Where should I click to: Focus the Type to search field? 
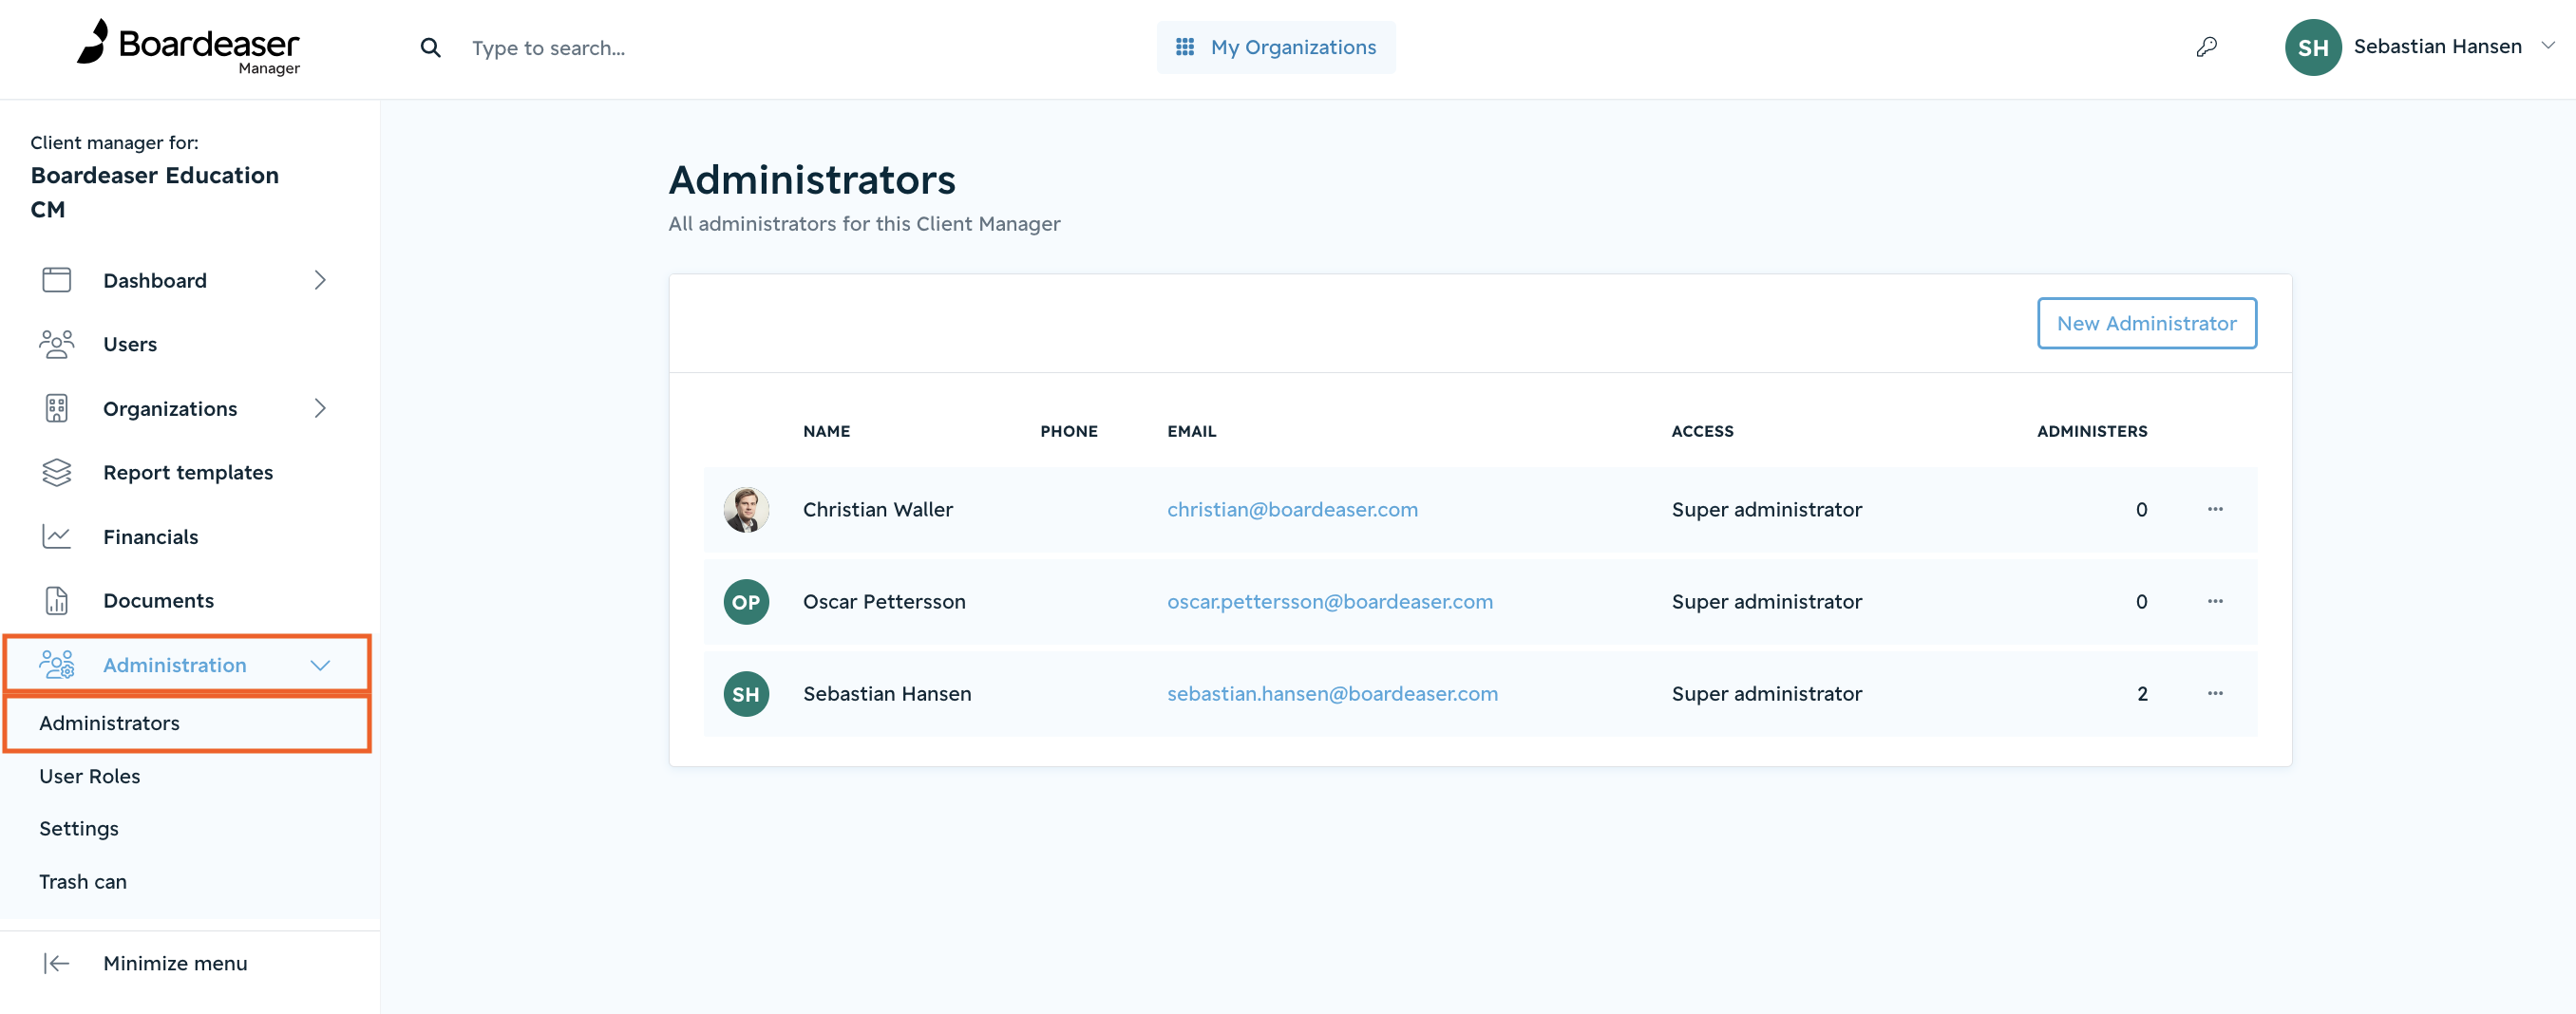(x=548, y=48)
